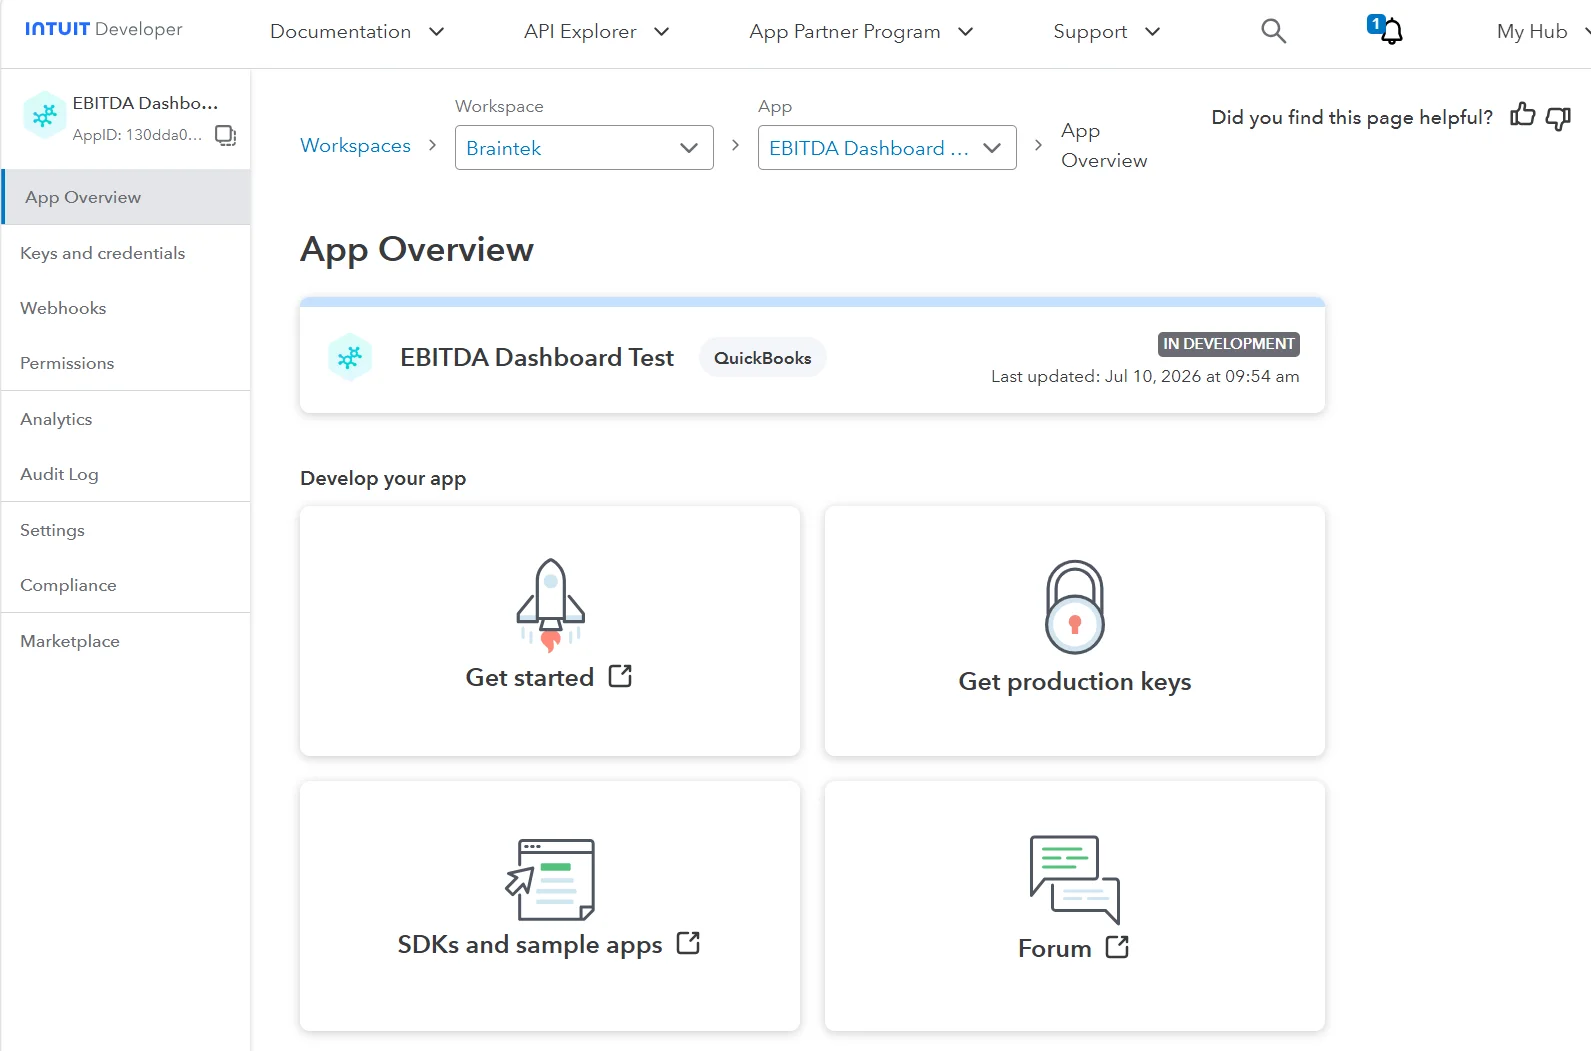Select App Overview in the sidebar

pos(126,197)
